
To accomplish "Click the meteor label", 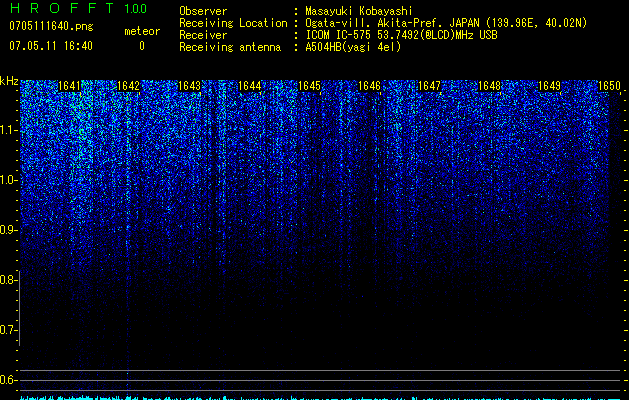I will [x=142, y=31].
